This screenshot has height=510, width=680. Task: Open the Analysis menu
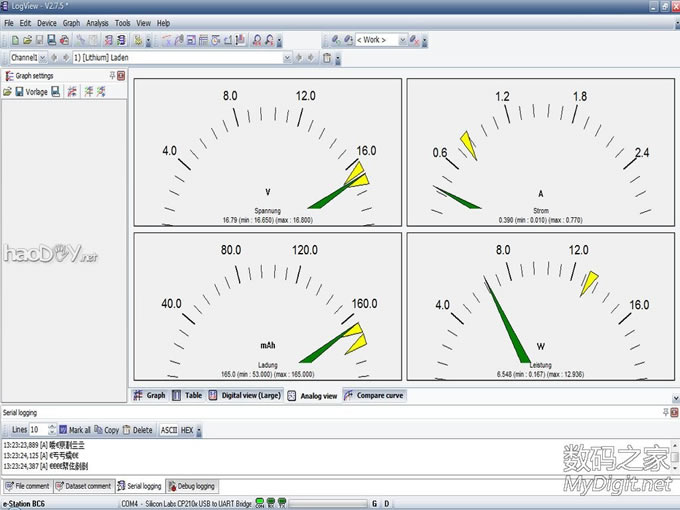coord(97,22)
